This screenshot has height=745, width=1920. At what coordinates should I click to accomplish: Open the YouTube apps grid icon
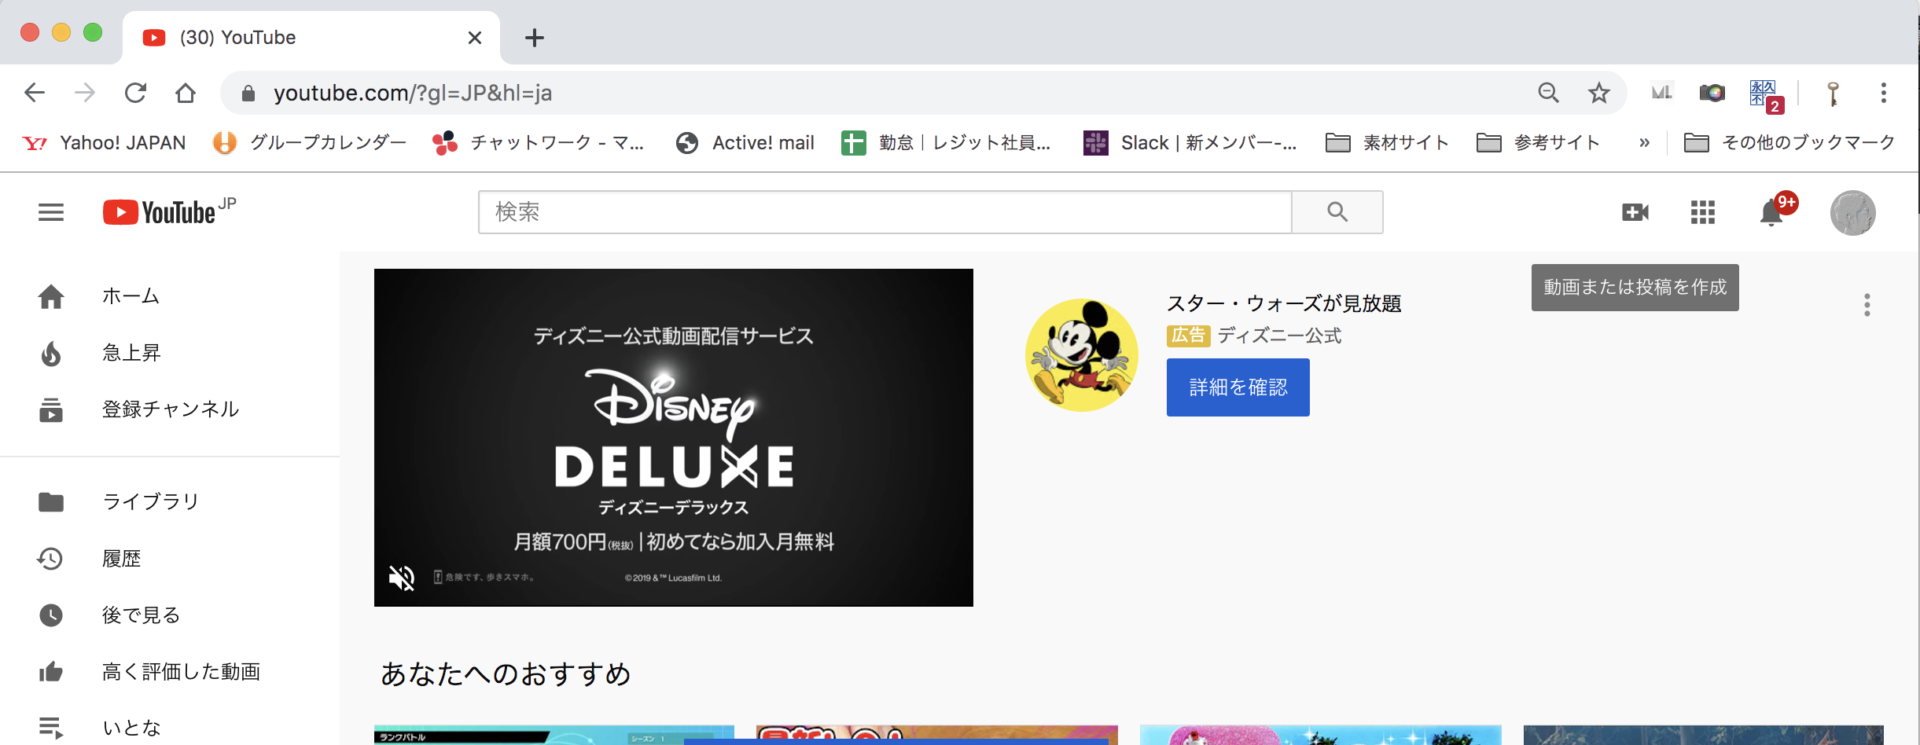(x=1703, y=212)
